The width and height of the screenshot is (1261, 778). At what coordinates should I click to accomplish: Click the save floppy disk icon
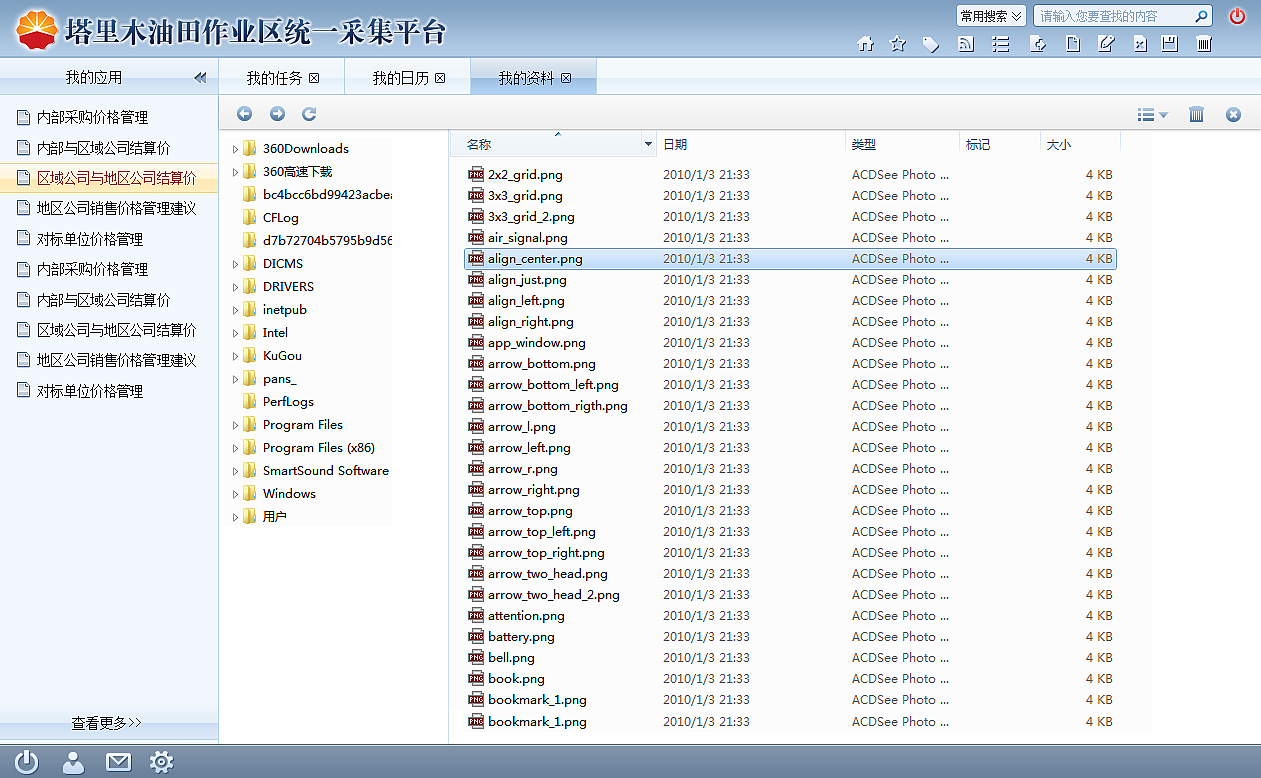(1170, 44)
